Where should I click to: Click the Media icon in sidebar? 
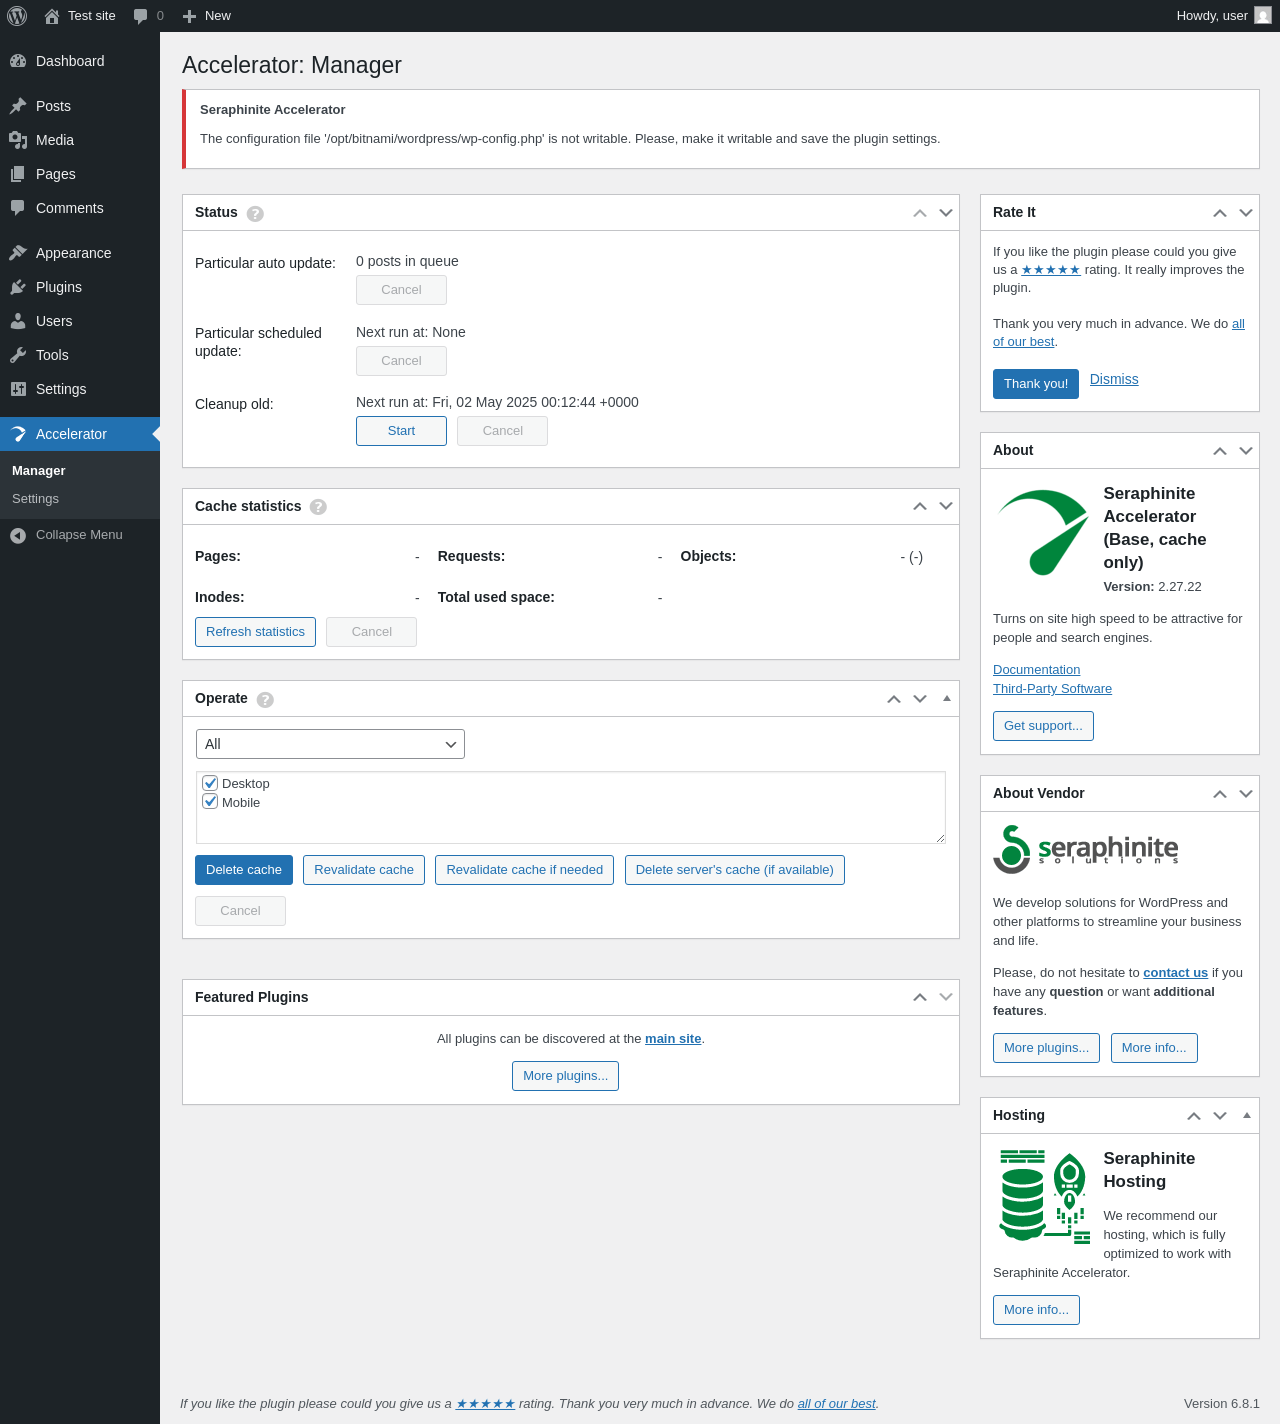click(18, 140)
